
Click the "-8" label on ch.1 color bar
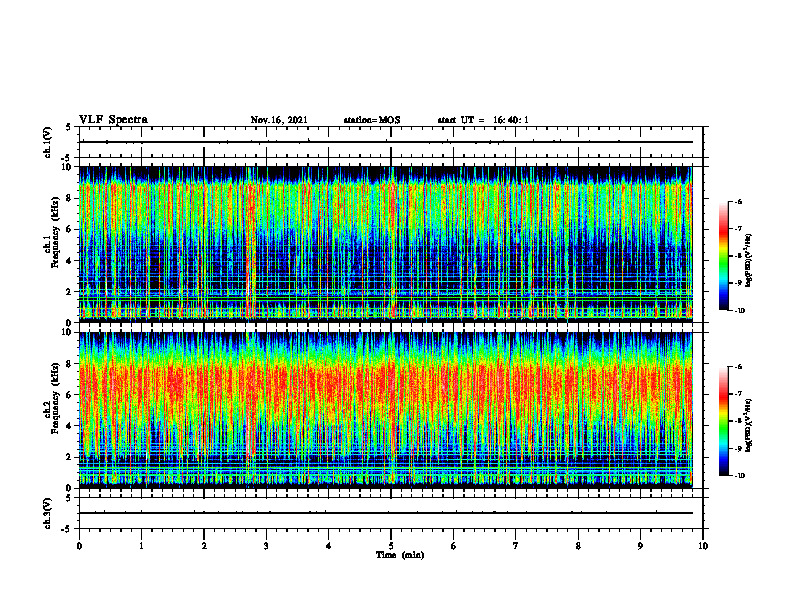click(x=738, y=256)
